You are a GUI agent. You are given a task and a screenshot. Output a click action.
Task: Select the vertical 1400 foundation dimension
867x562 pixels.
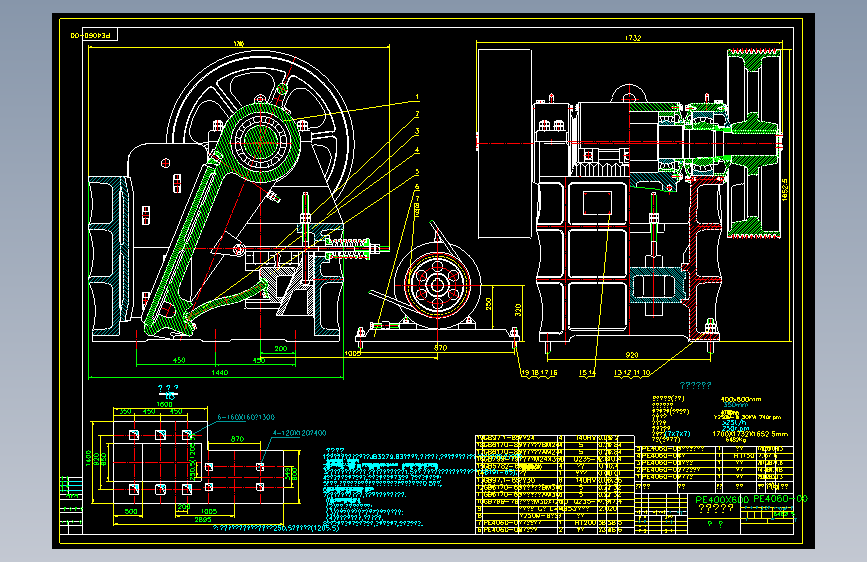(x=88, y=458)
